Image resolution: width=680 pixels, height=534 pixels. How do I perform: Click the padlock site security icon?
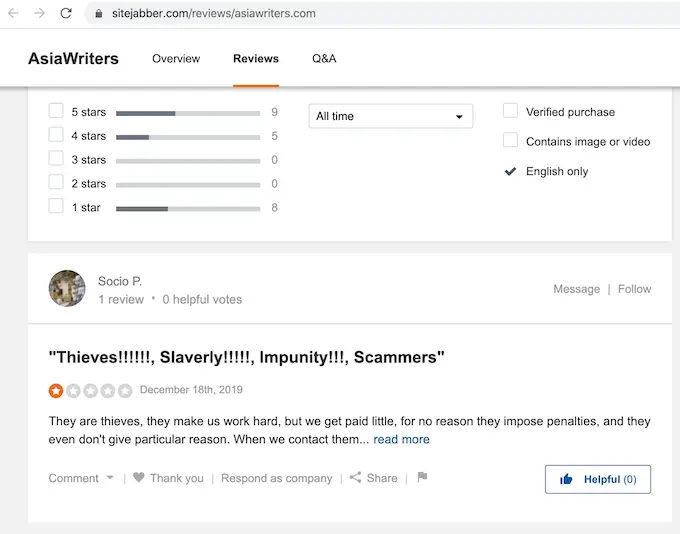(98, 14)
